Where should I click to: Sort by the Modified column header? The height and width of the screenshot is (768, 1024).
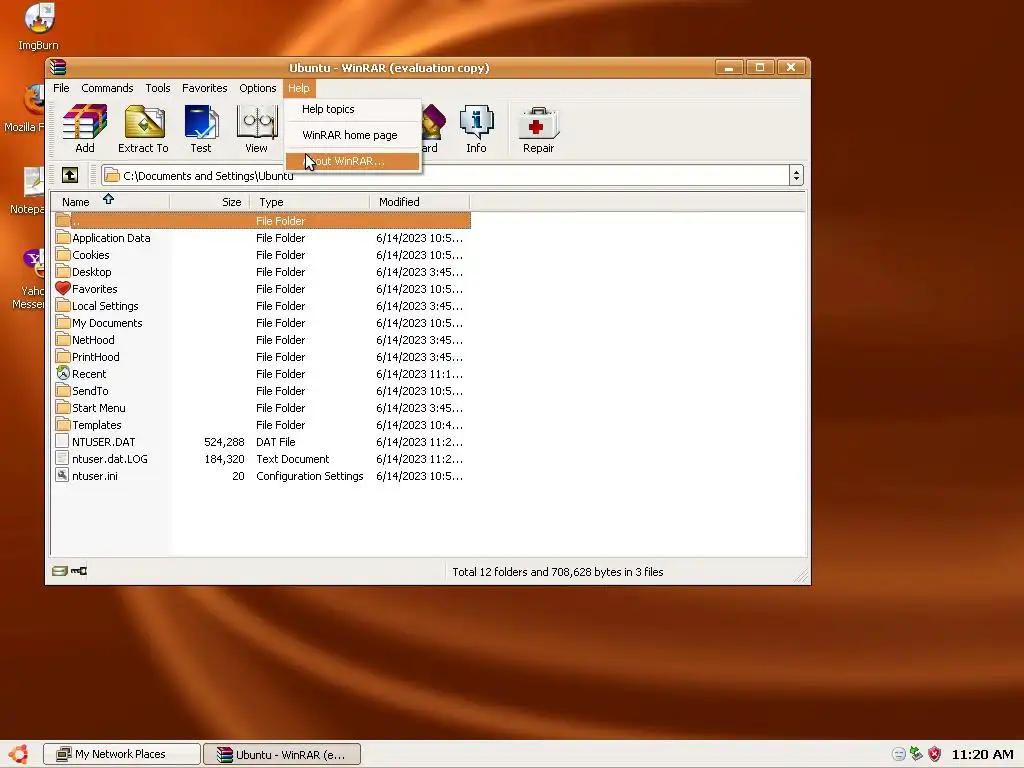pos(419,202)
